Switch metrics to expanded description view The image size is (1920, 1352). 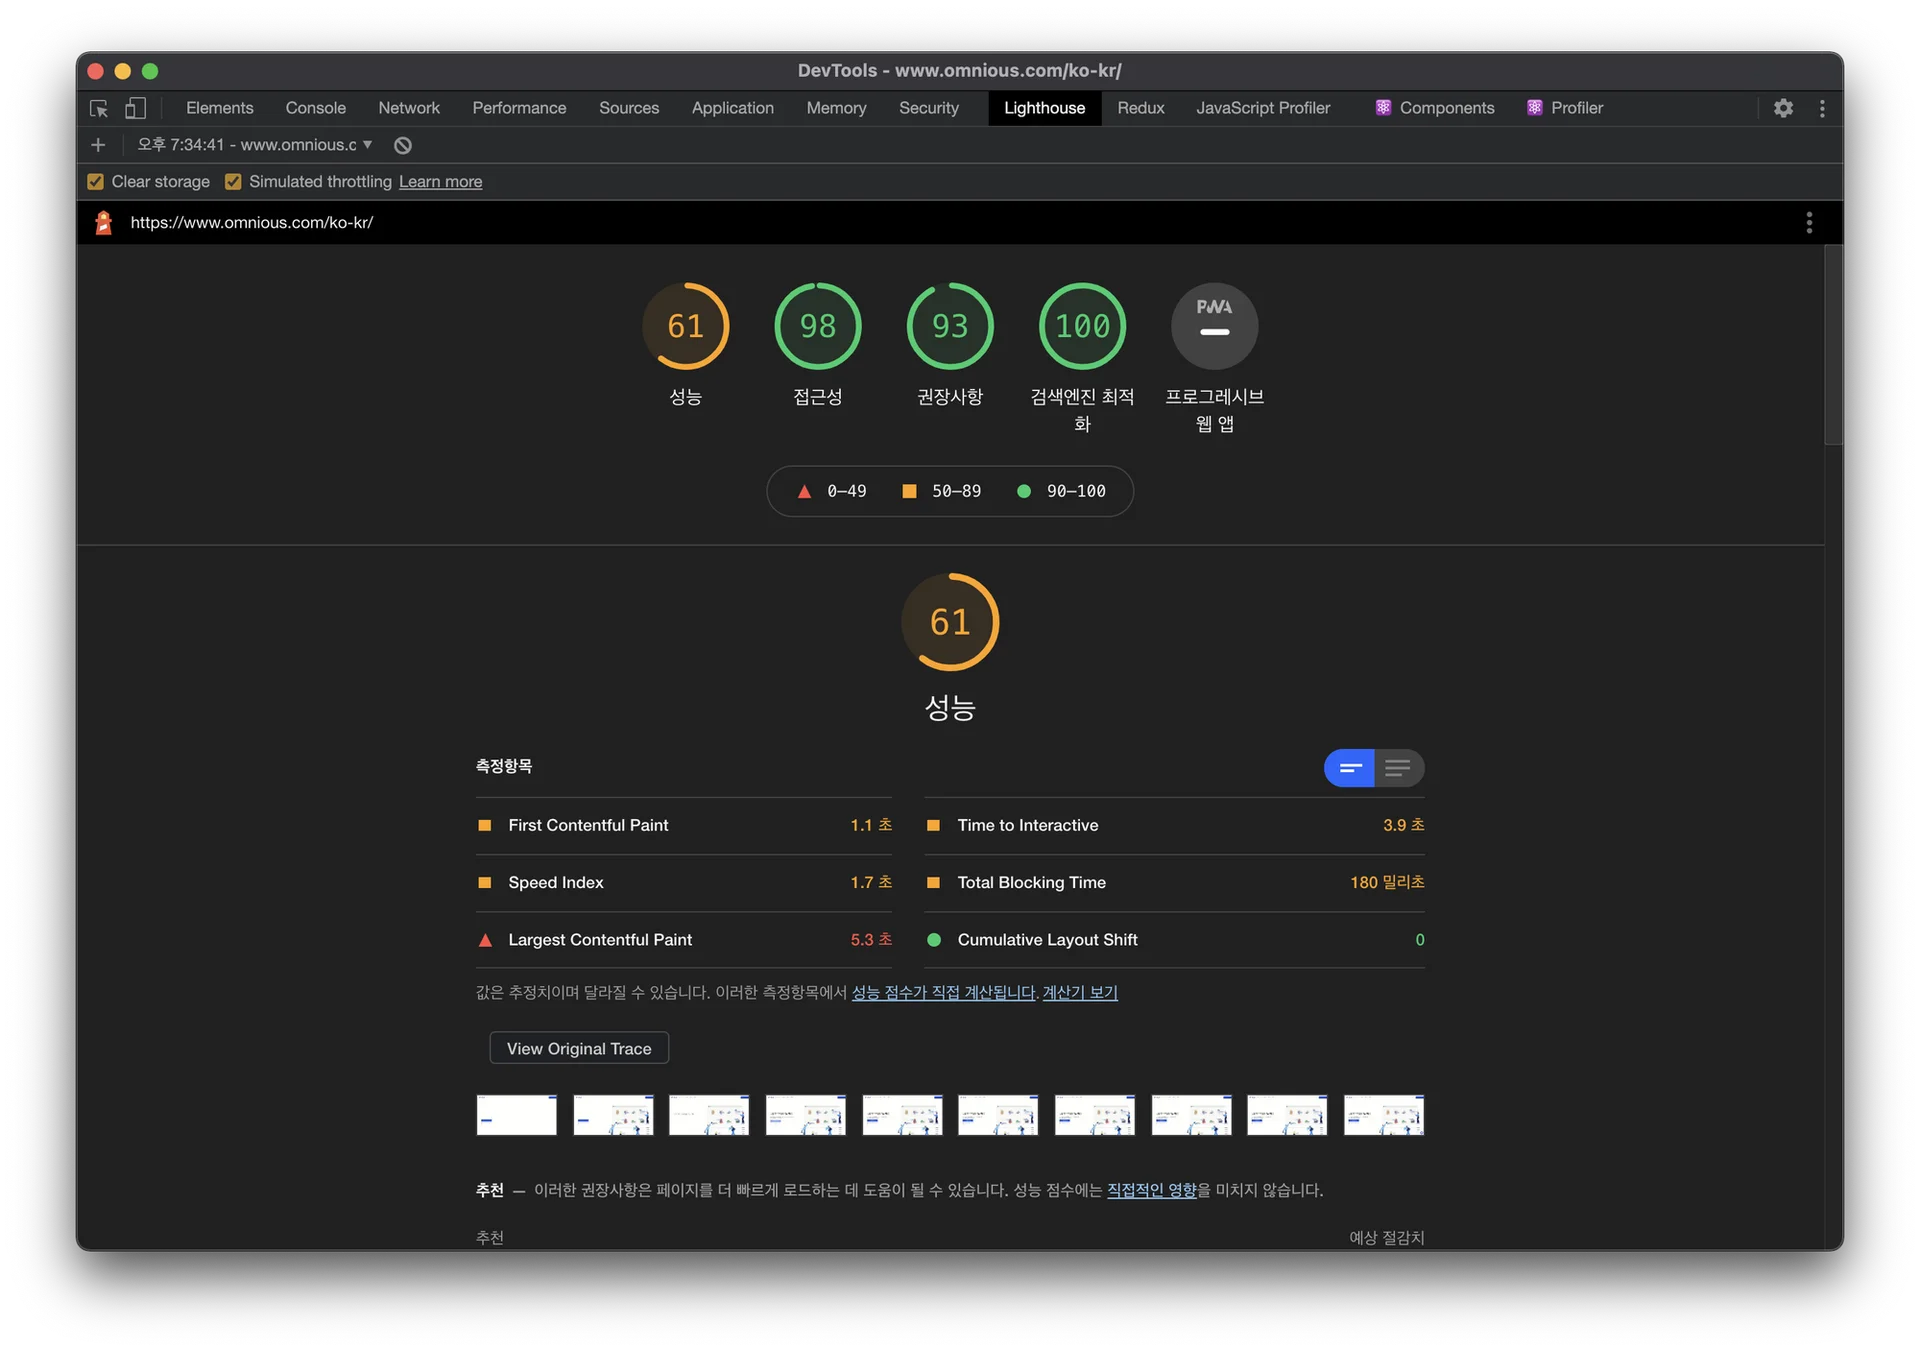click(1399, 768)
